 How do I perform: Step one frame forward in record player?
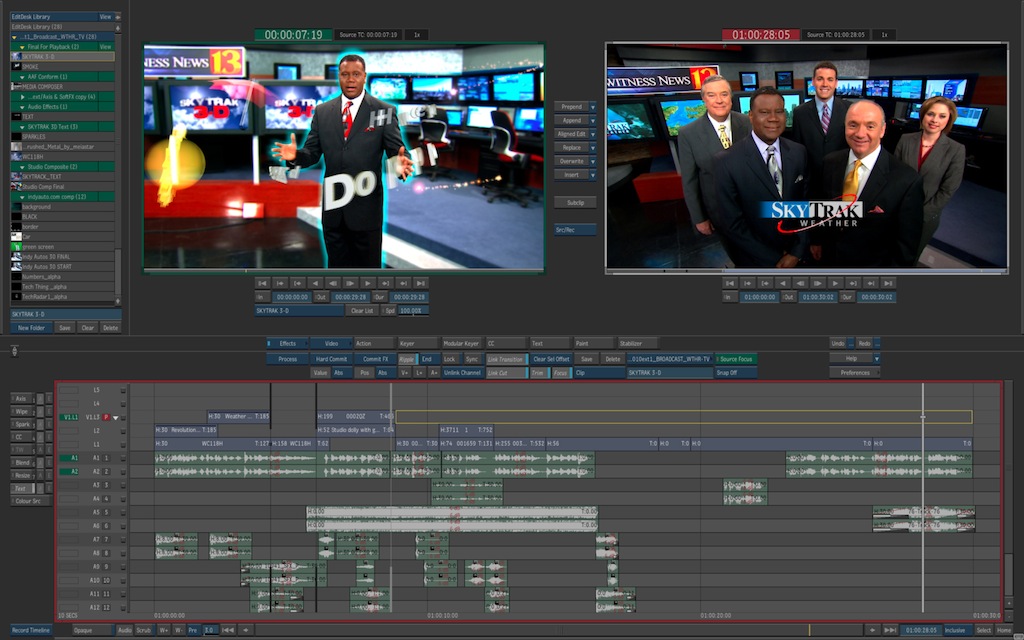818,283
